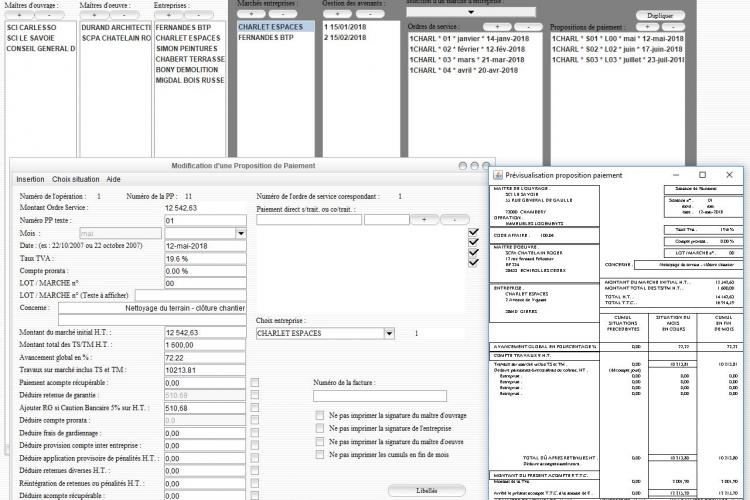The width and height of the screenshot is (750, 500).
Task: Open the Aide menu
Action: [x=113, y=179]
